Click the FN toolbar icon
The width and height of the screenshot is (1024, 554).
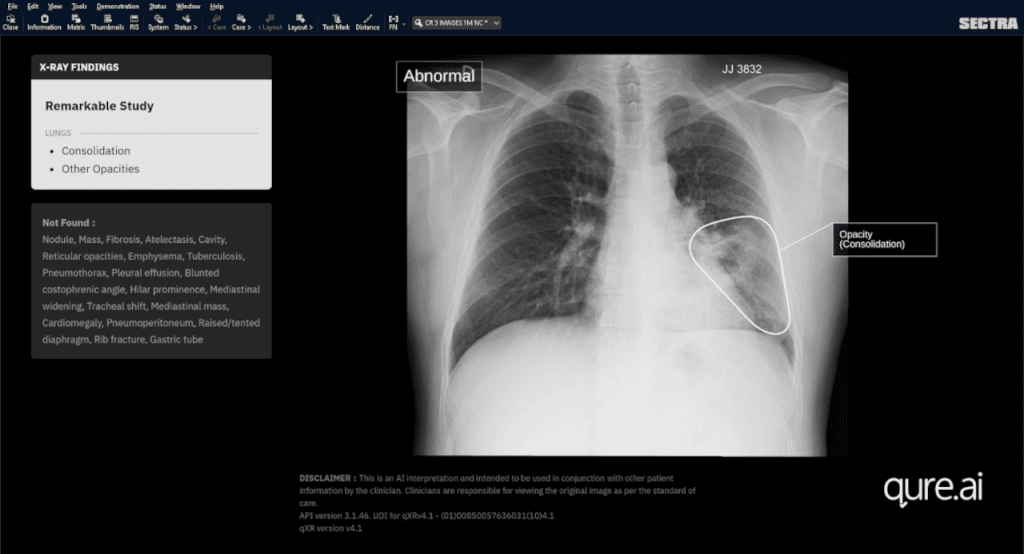pyautogui.click(x=393, y=23)
